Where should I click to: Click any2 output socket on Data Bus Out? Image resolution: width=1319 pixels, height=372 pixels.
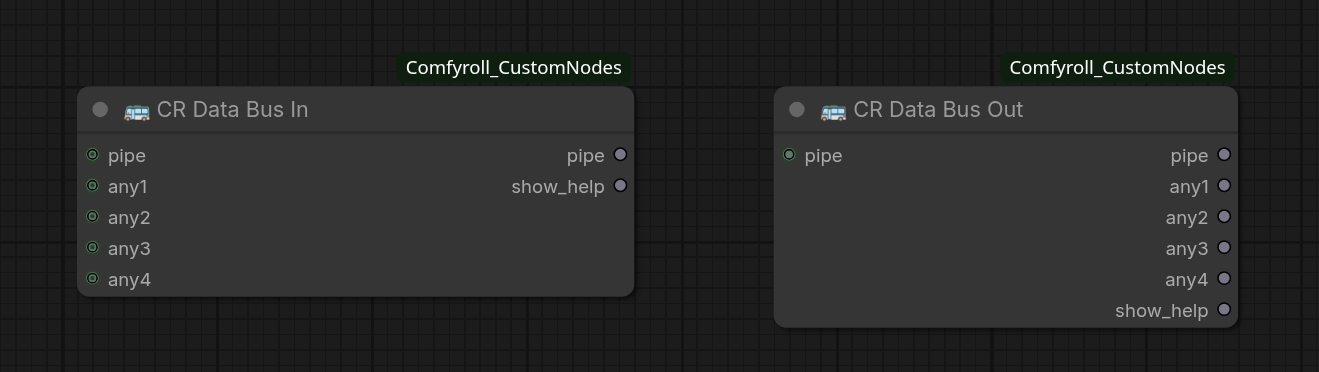point(1224,217)
